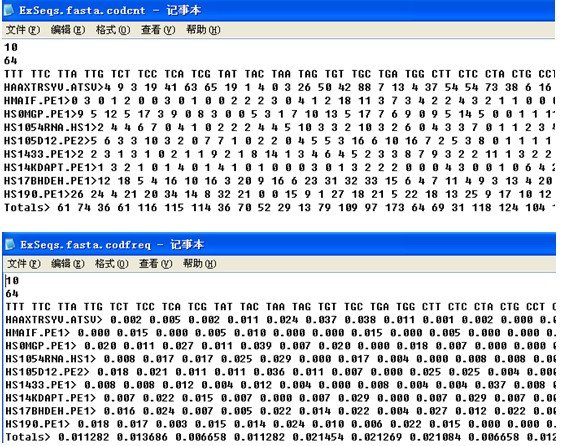Click line '64' in the codfreq window
The image size is (561, 446).
click(12, 294)
